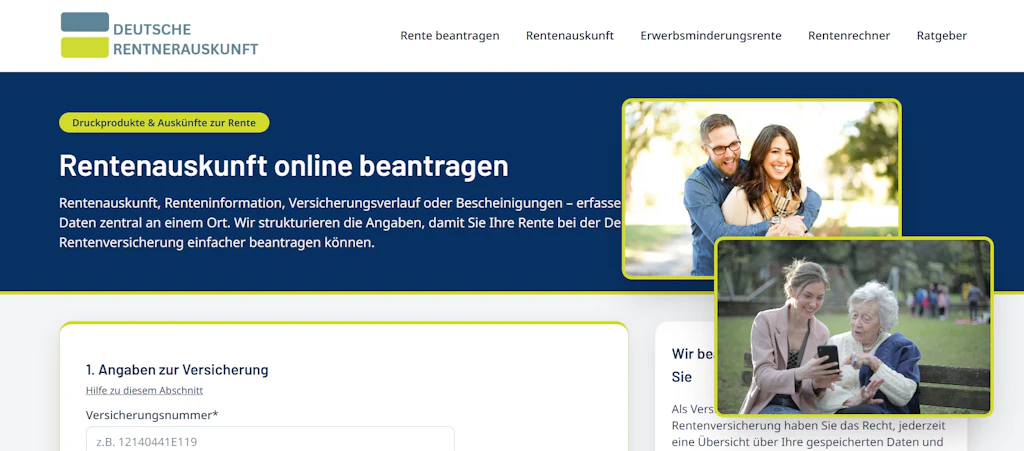Go to Erwerbsminderungsrente page
The width and height of the screenshot is (1024, 451).
(711, 36)
